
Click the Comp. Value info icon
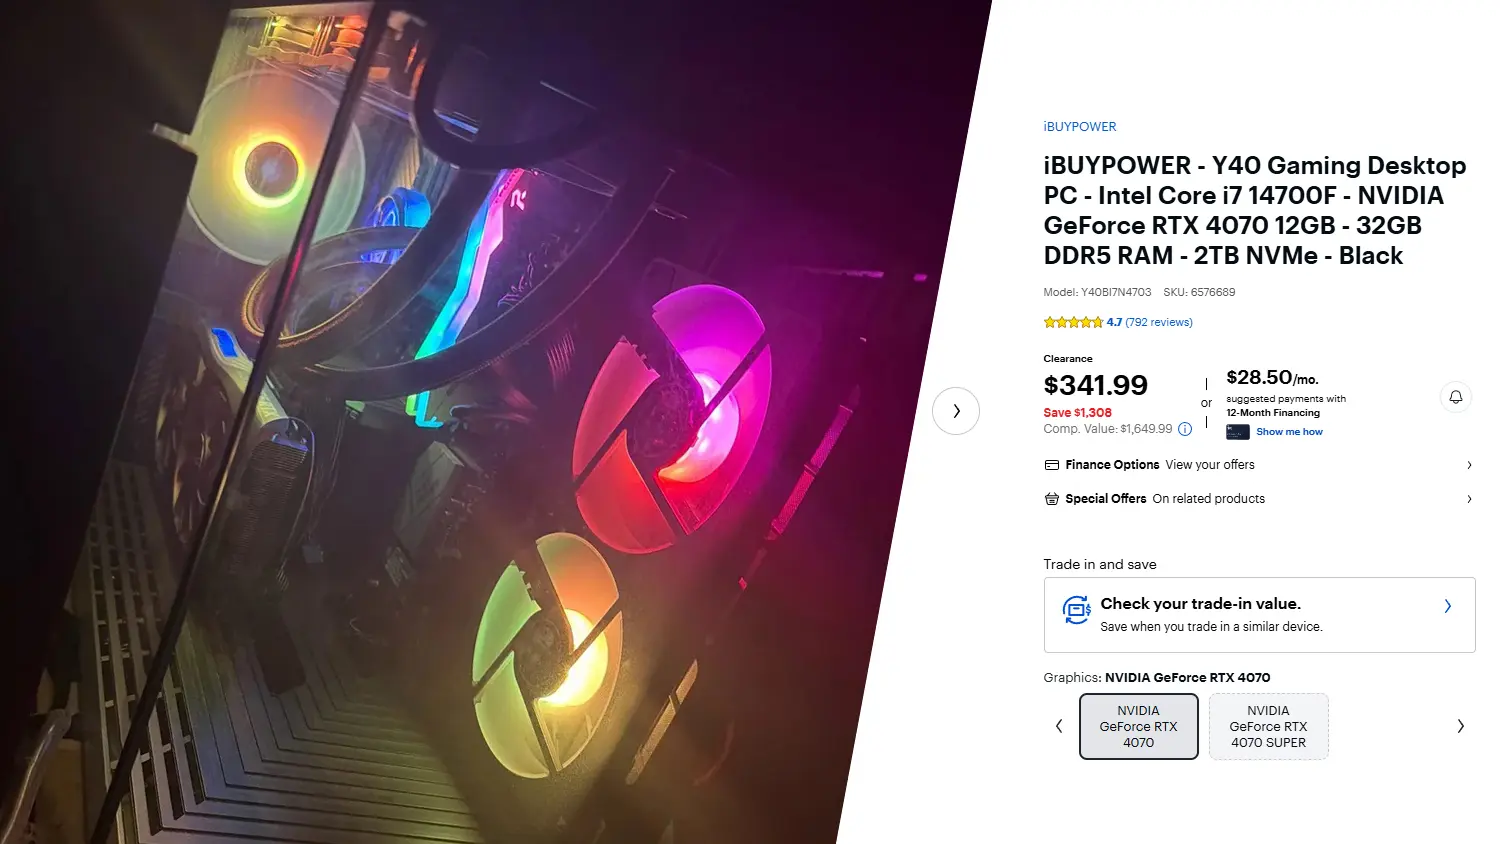pyautogui.click(x=1185, y=429)
